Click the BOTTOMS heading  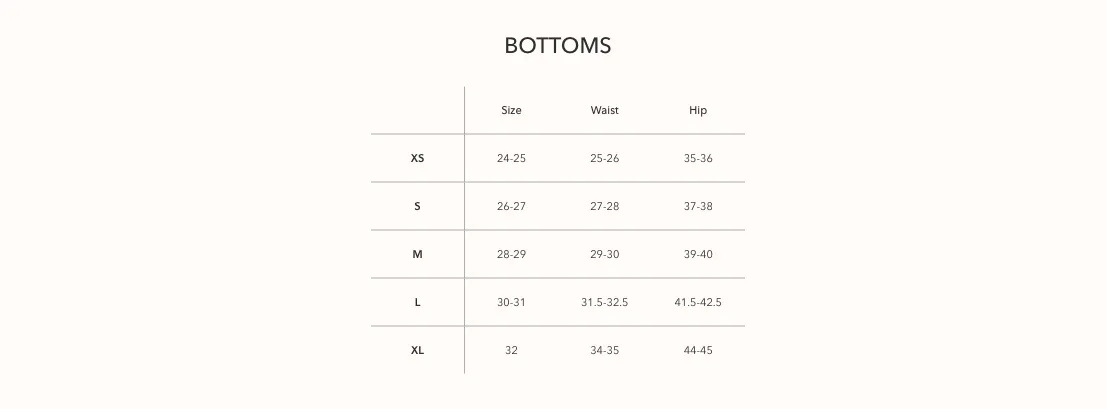[x=558, y=46]
